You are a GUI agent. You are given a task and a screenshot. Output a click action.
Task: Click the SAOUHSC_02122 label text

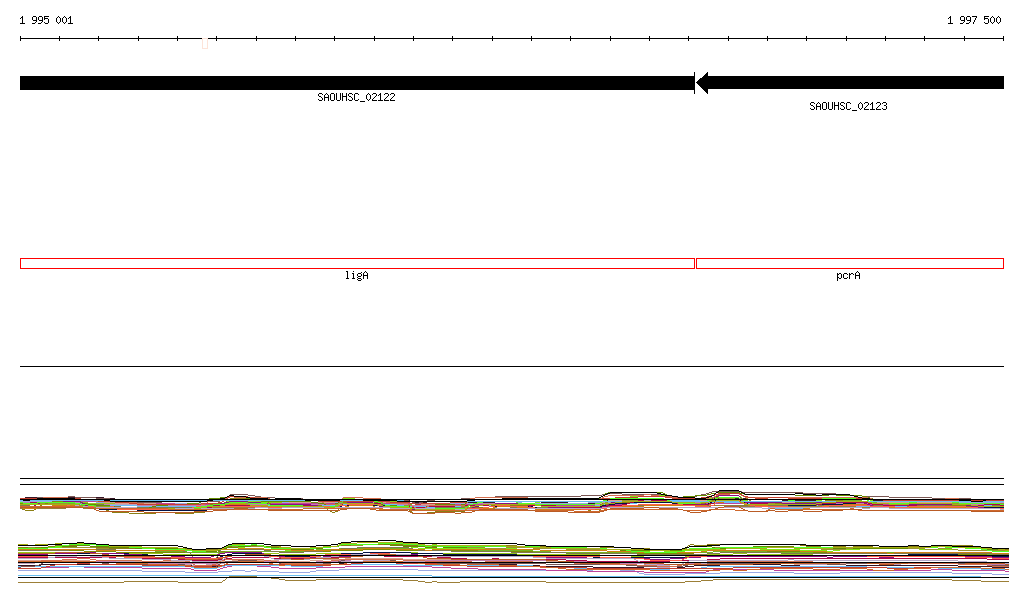[x=357, y=97]
